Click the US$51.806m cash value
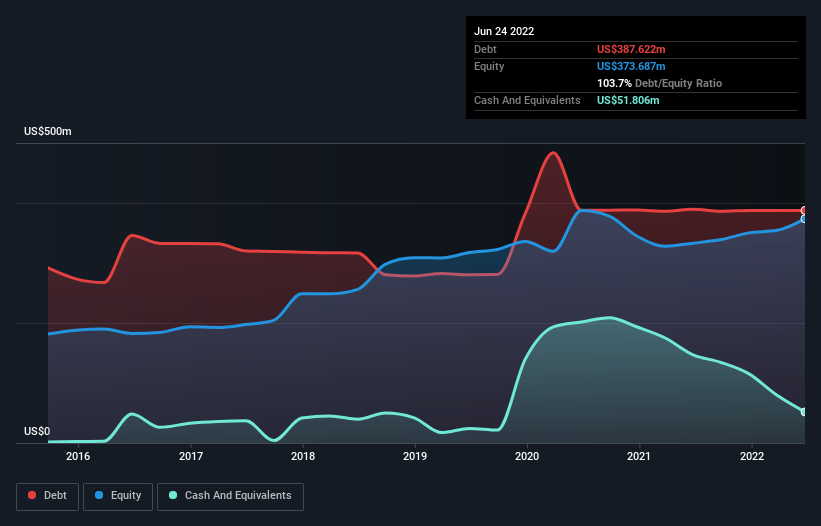Viewport: 821px width, 526px height. point(628,100)
